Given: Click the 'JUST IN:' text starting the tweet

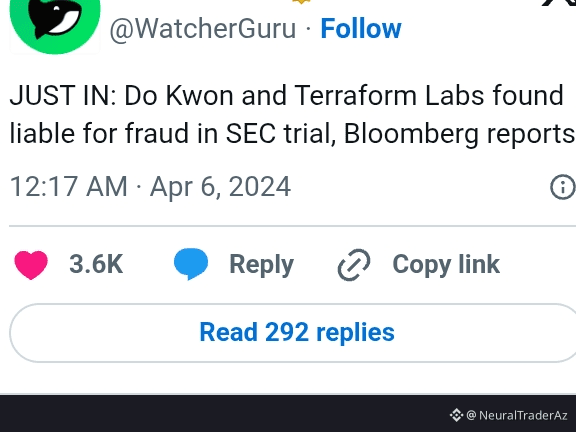Looking at the screenshot, I should tap(63, 96).
